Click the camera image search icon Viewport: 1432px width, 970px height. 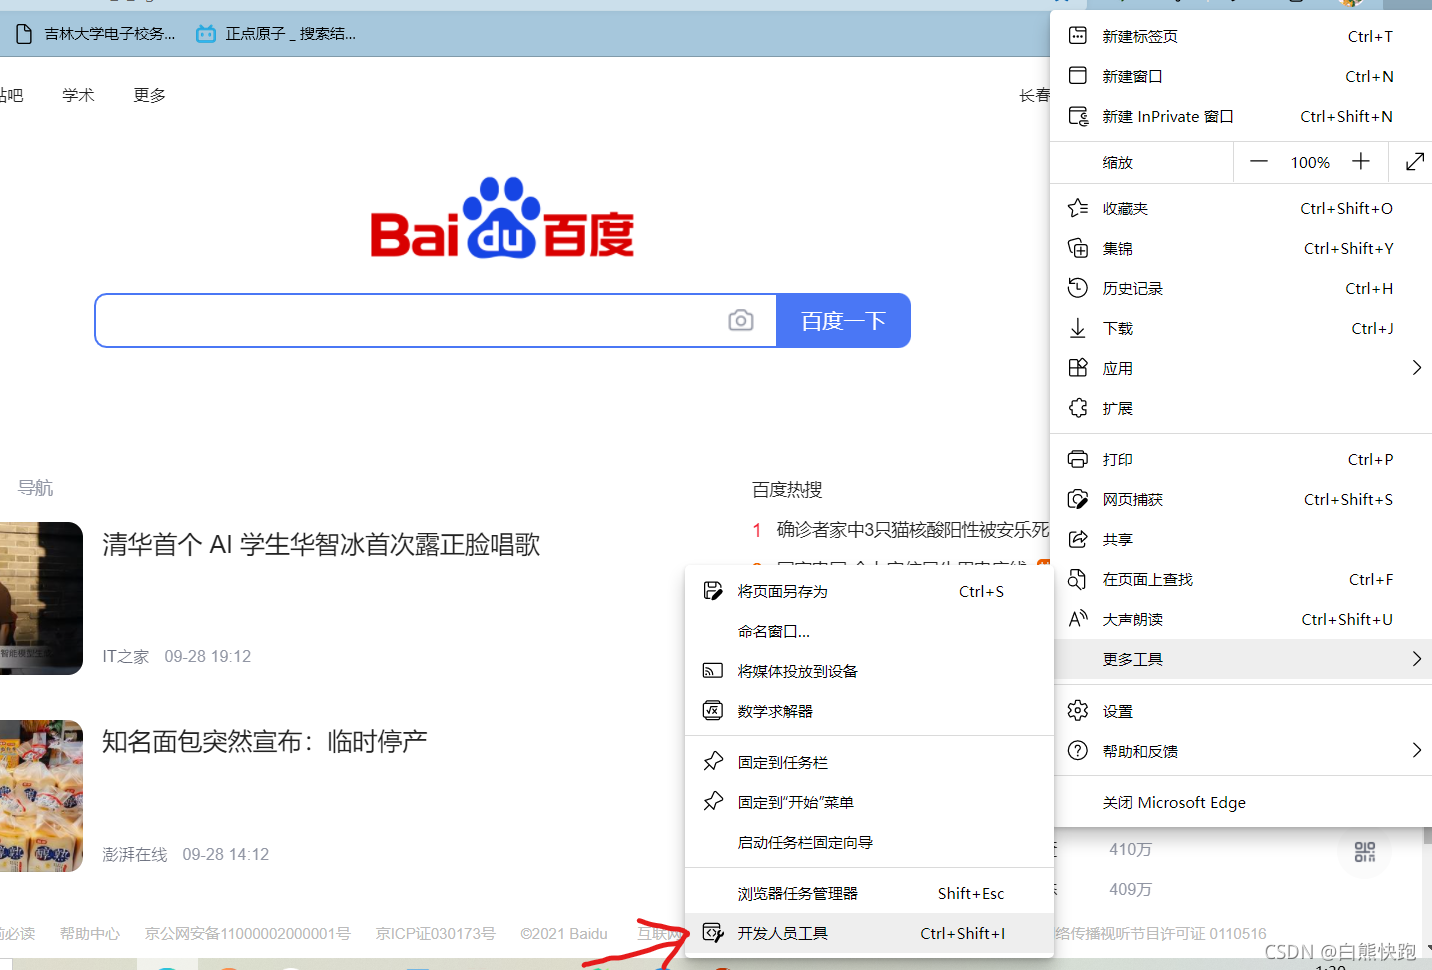coord(741,320)
